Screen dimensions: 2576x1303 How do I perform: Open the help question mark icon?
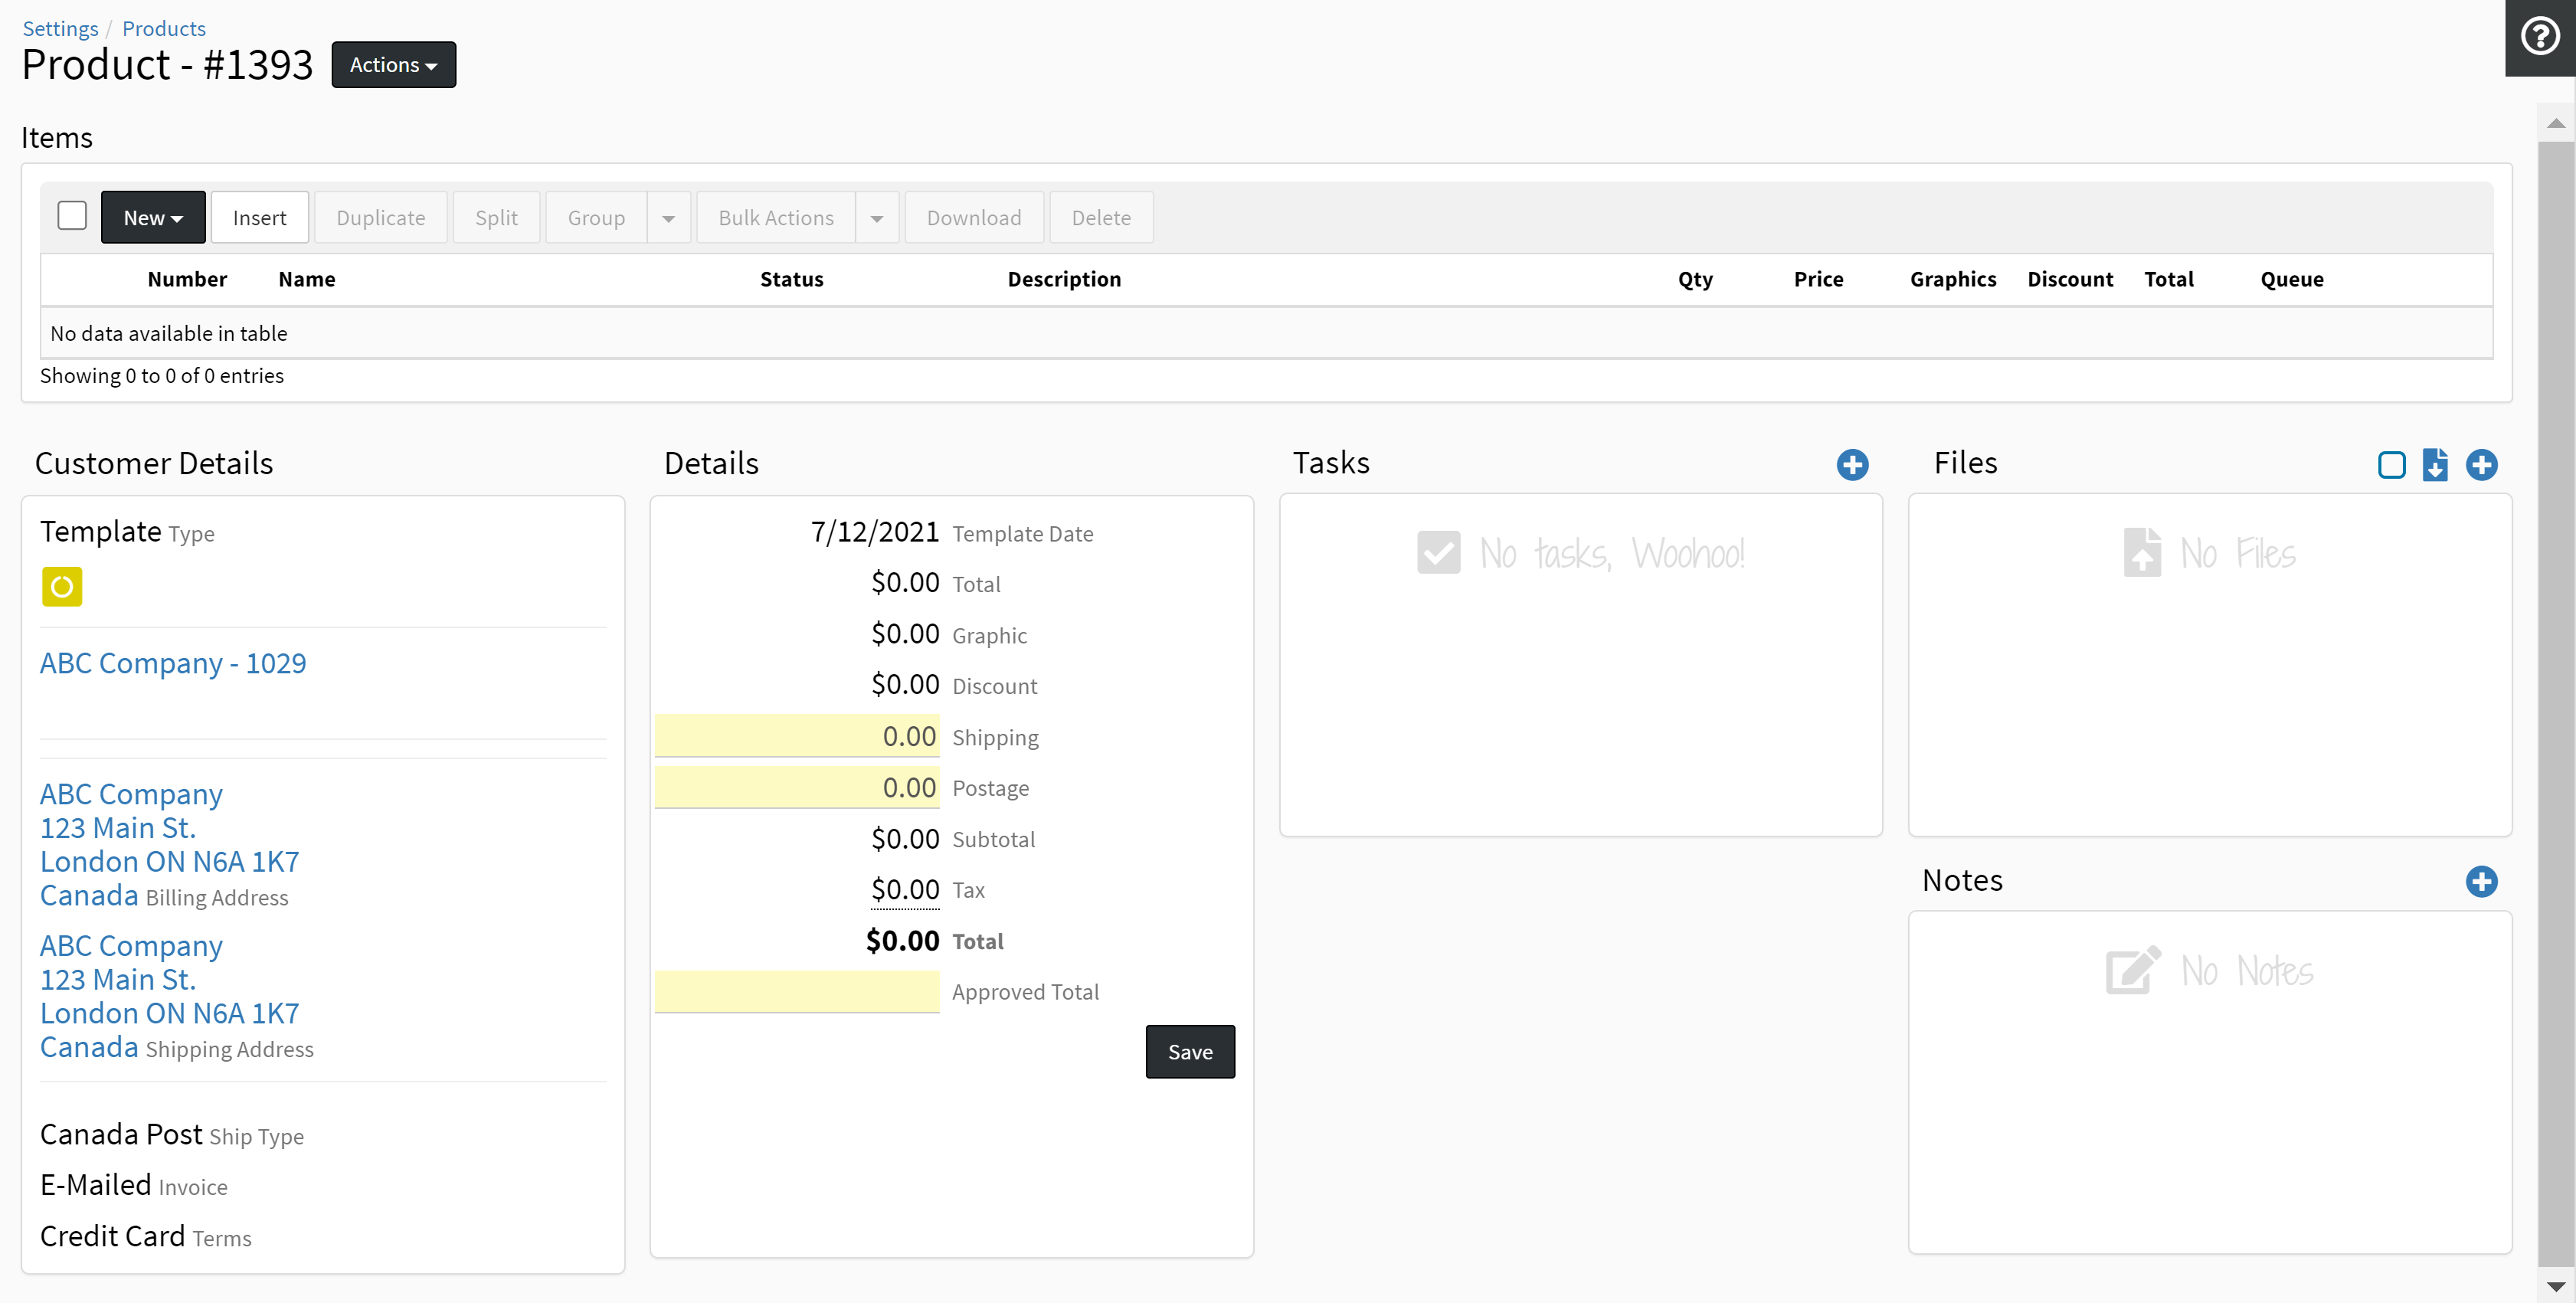click(x=2539, y=37)
